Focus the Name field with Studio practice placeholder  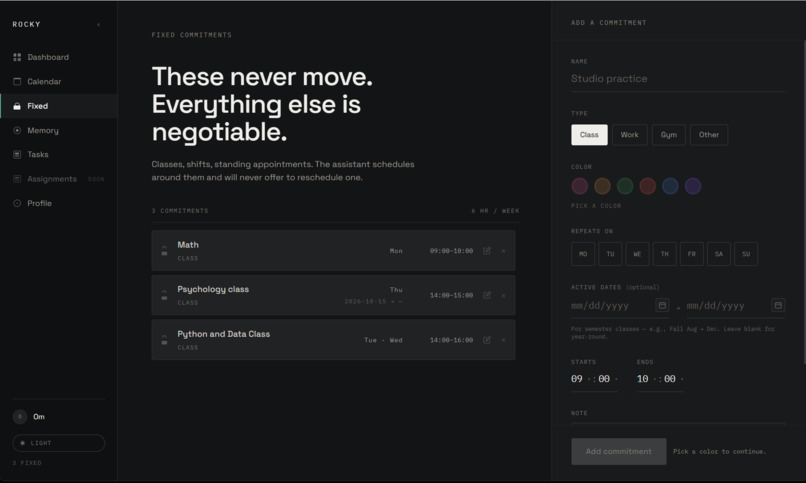point(677,79)
